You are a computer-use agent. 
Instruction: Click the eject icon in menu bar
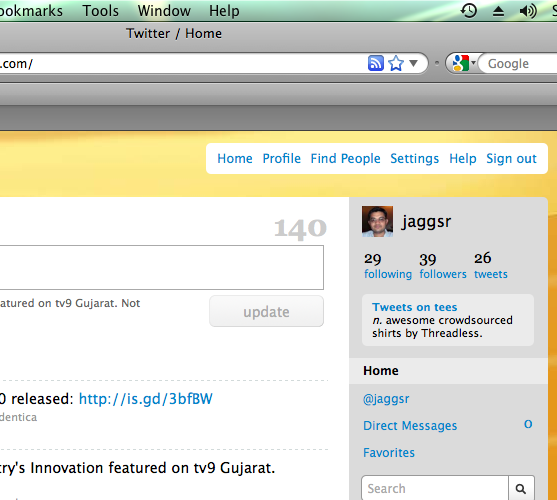[x=498, y=11]
